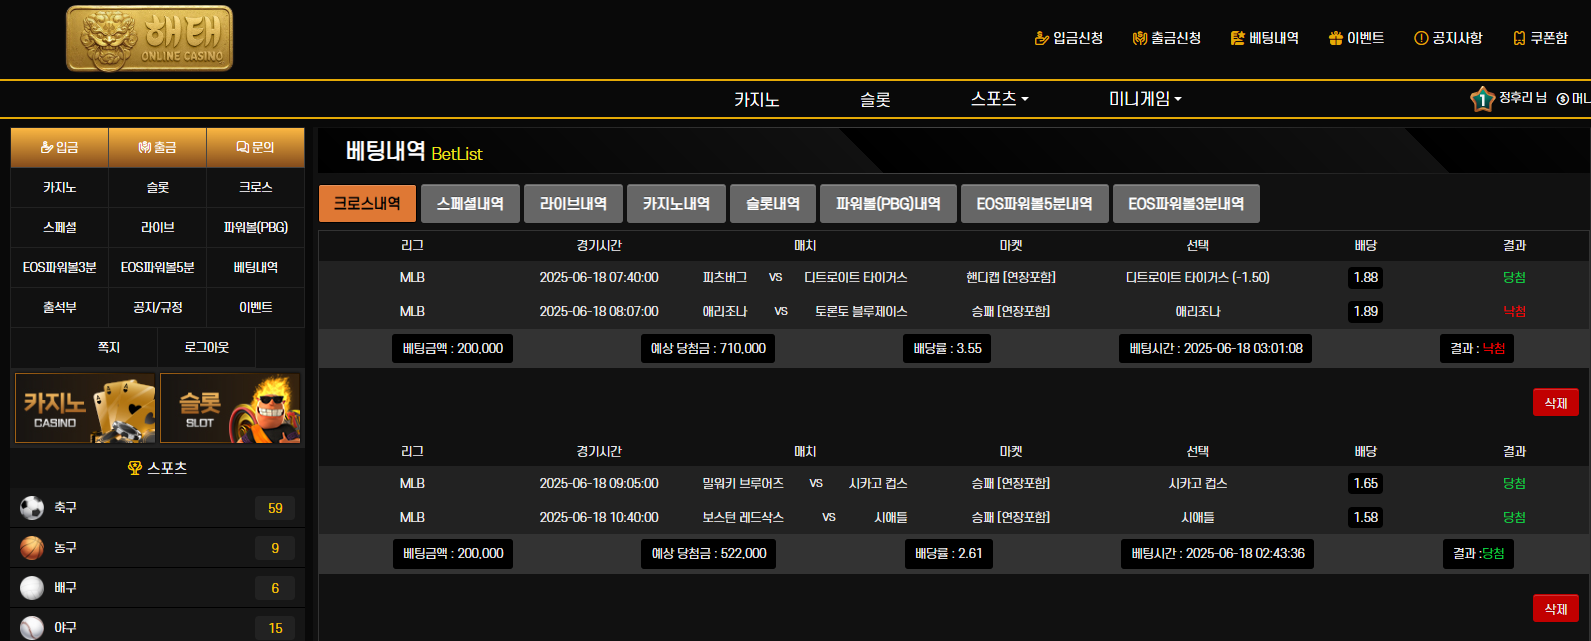Open 입금신청 deposit request in header

(x=1068, y=38)
